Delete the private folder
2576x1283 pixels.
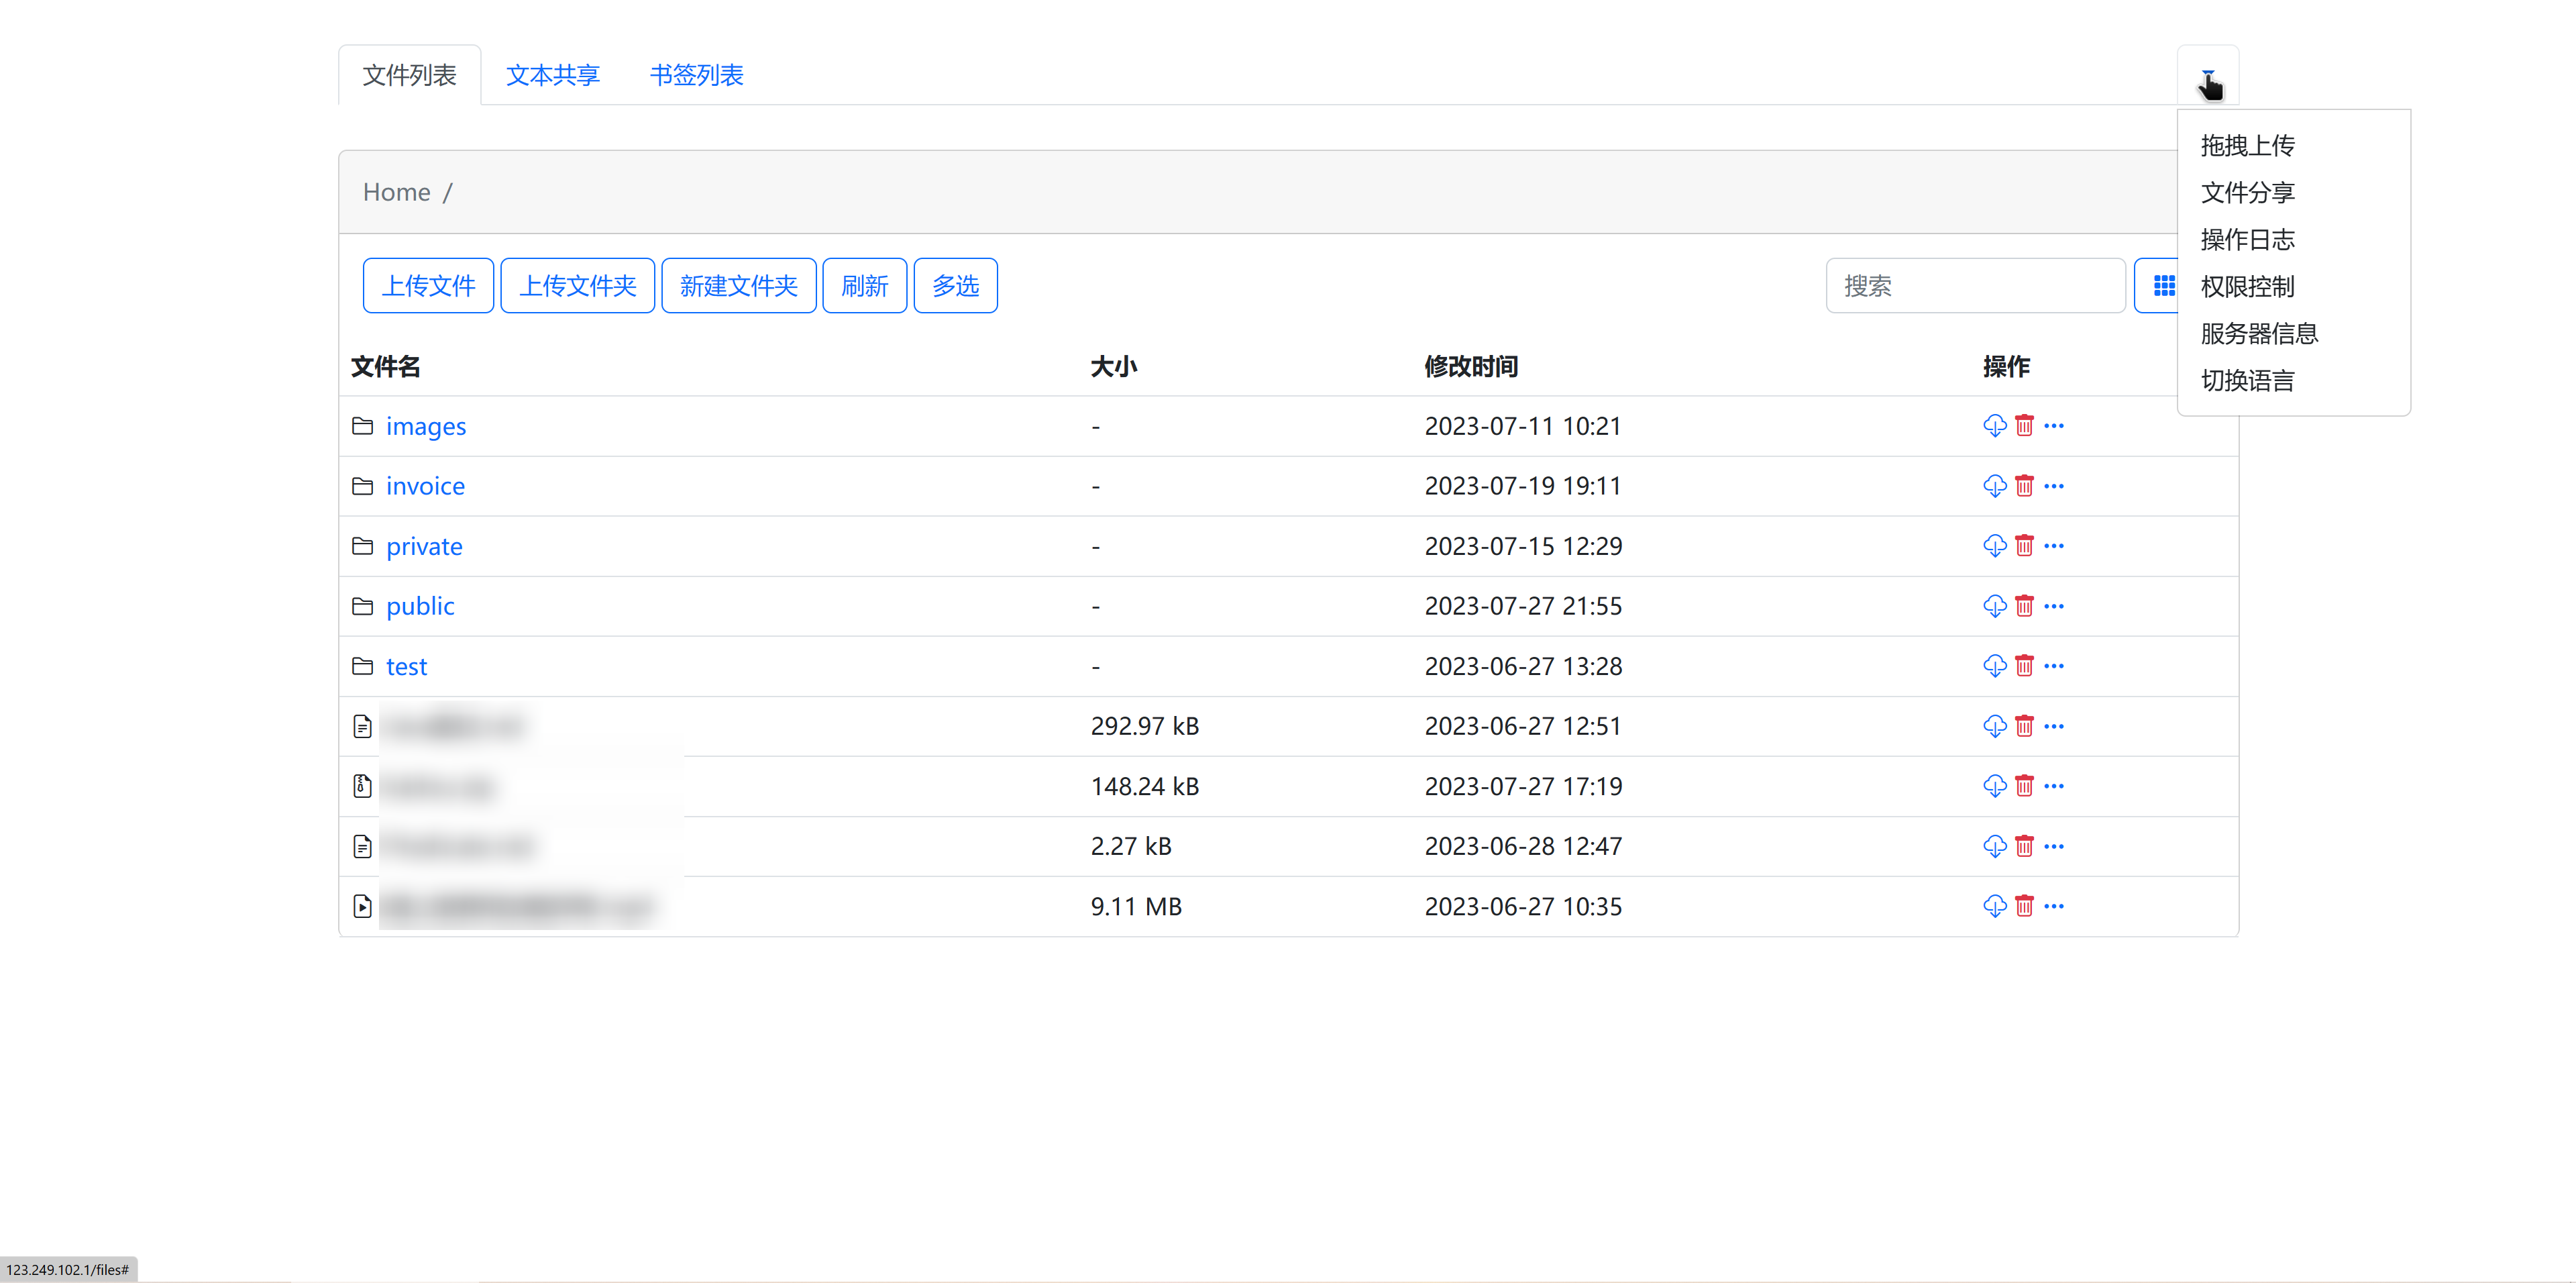coord(2024,546)
